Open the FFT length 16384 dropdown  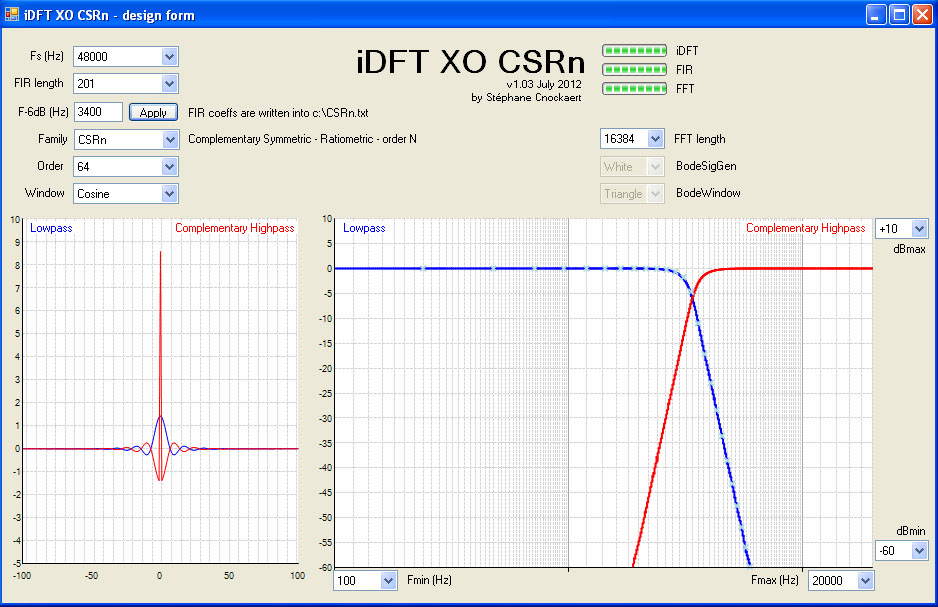656,139
